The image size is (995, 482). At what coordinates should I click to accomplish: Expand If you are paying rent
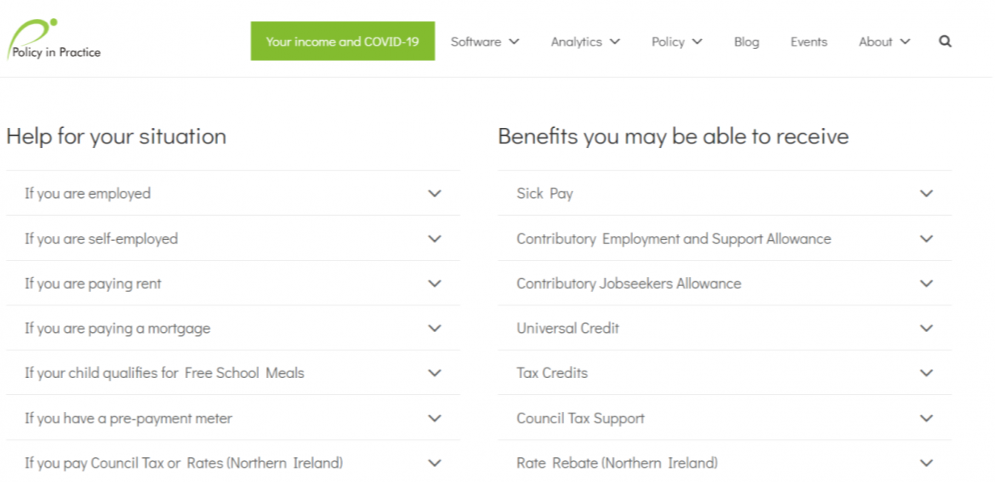click(233, 283)
